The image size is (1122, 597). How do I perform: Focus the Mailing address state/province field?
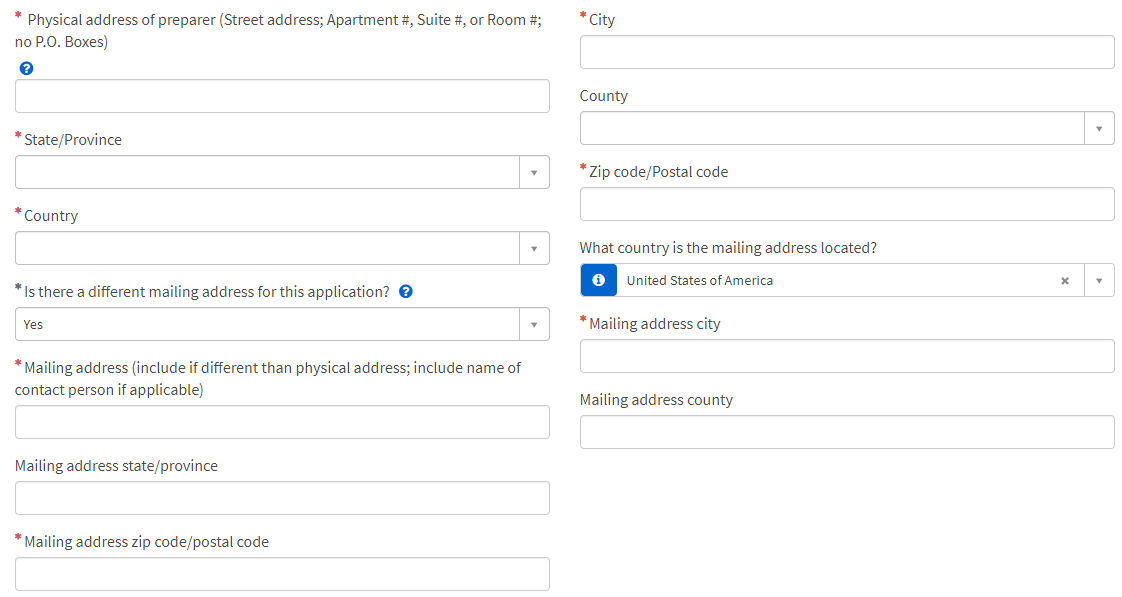[x=282, y=498]
